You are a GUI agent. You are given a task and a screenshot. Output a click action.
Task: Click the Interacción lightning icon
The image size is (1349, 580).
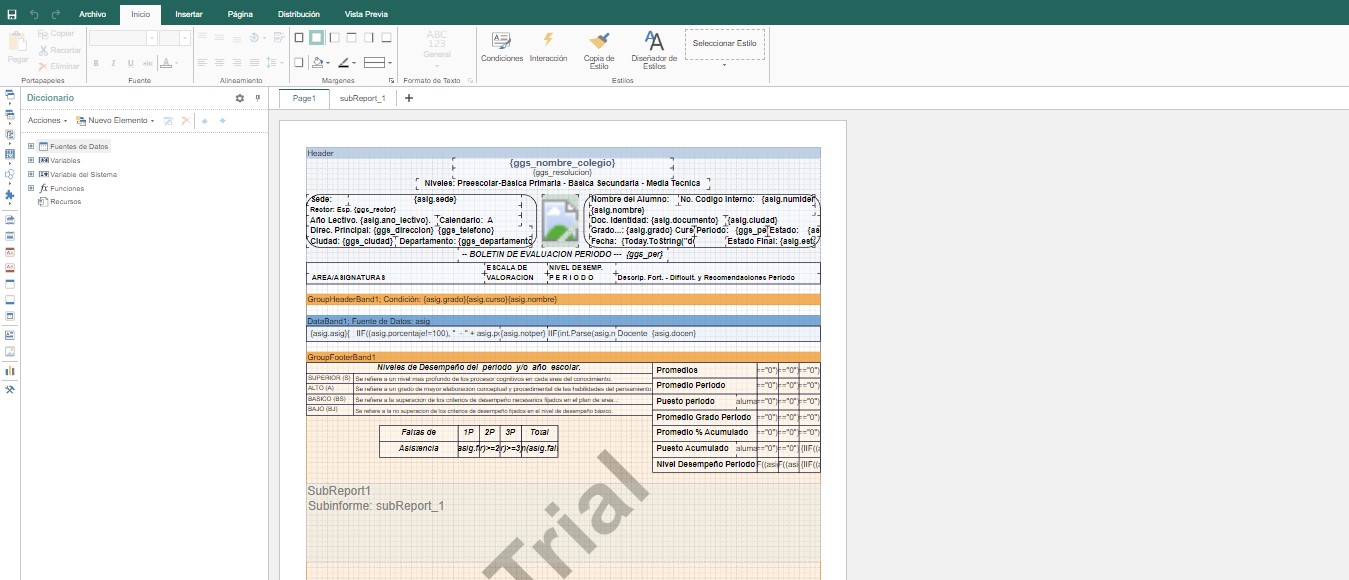coord(548,40)
